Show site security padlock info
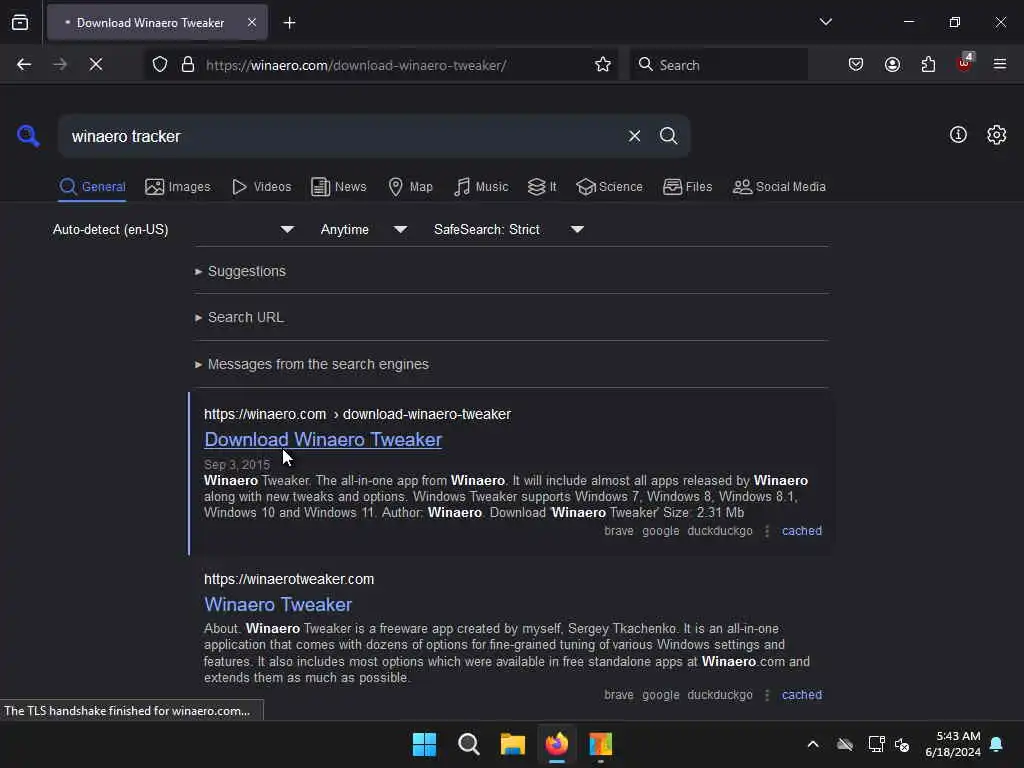1024x768 pixels. pos(187,65)
